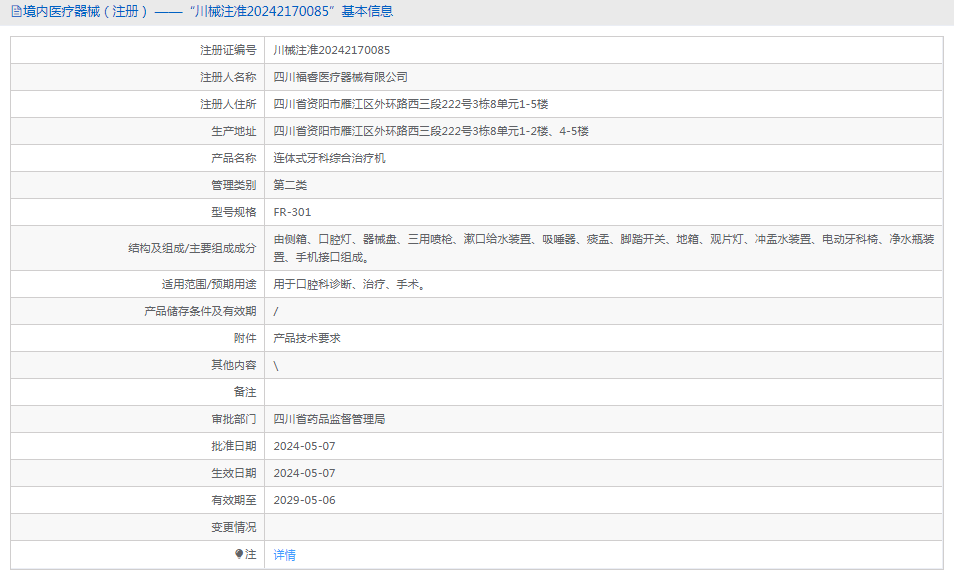Image resolution: width=954 pixels, height=575 pixels.
Task: Click the label 产品储存条件及有效期
Action: coord(200,311)
